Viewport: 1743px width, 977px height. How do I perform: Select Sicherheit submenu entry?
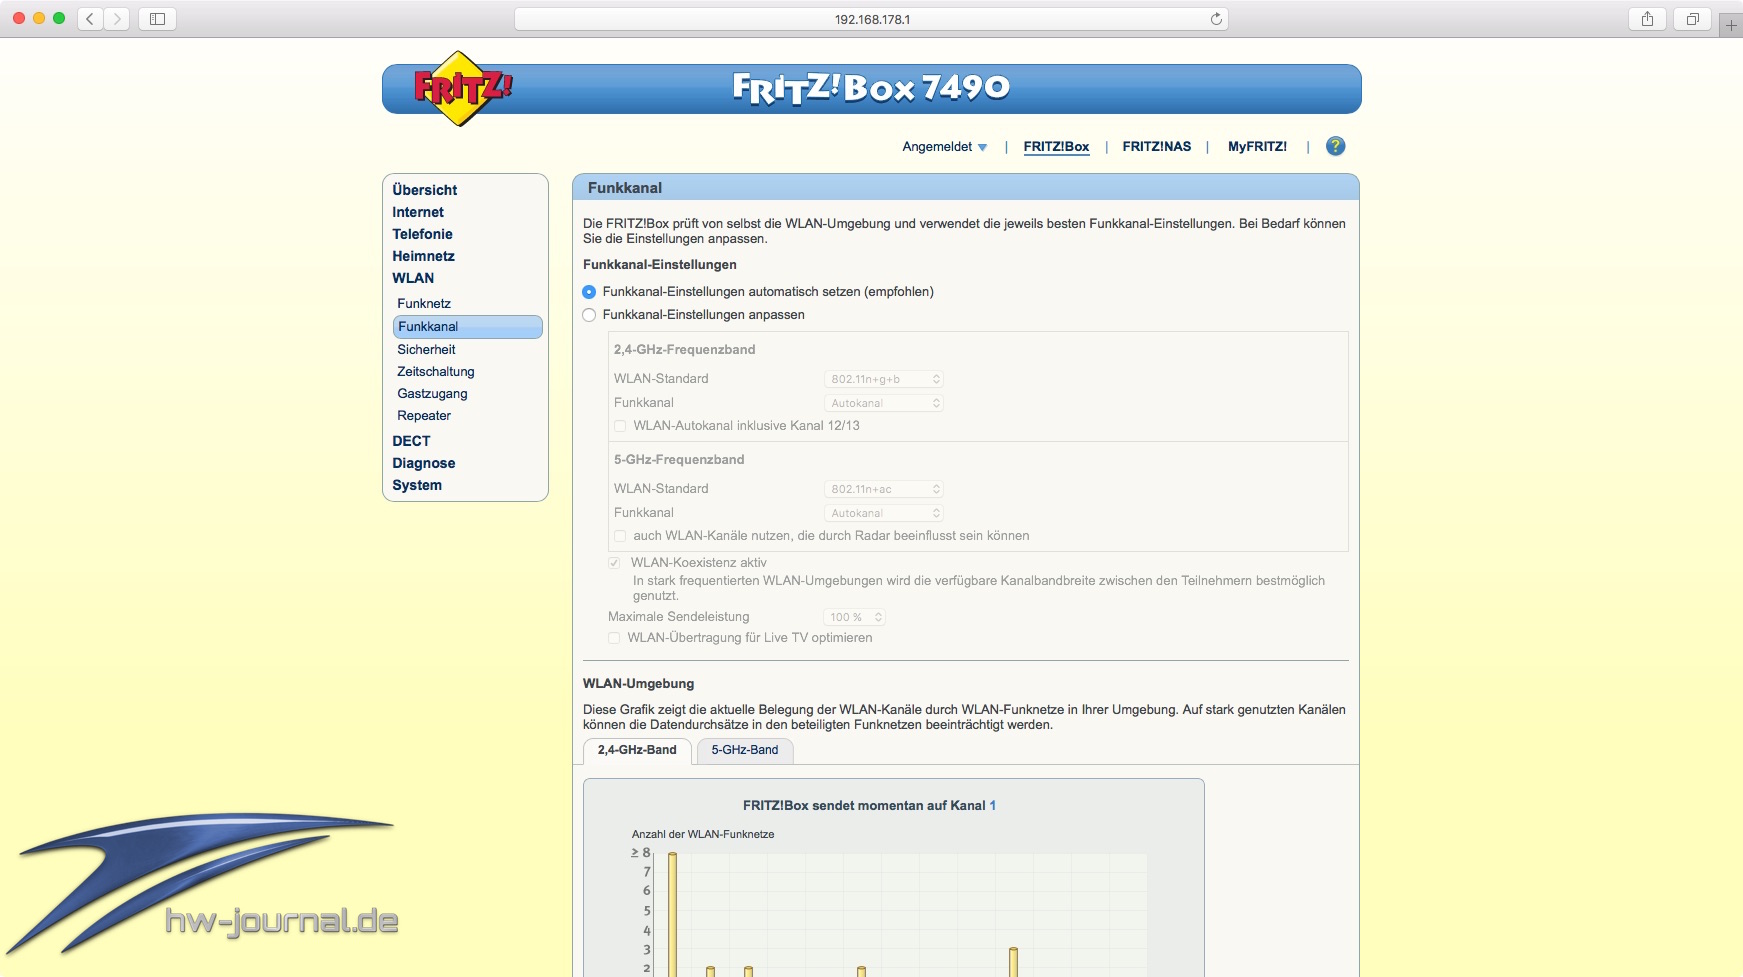point(426,349)
